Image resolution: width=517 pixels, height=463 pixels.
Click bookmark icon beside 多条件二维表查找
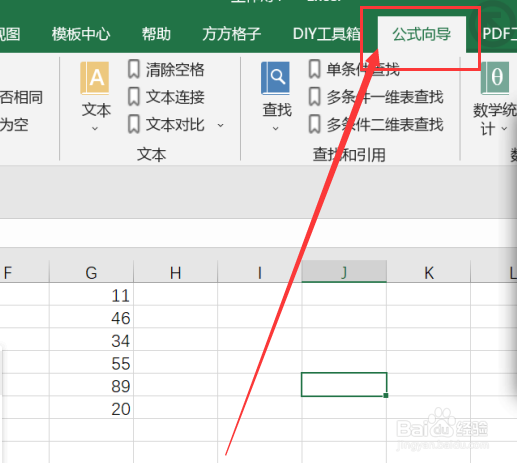coord(314,125)
